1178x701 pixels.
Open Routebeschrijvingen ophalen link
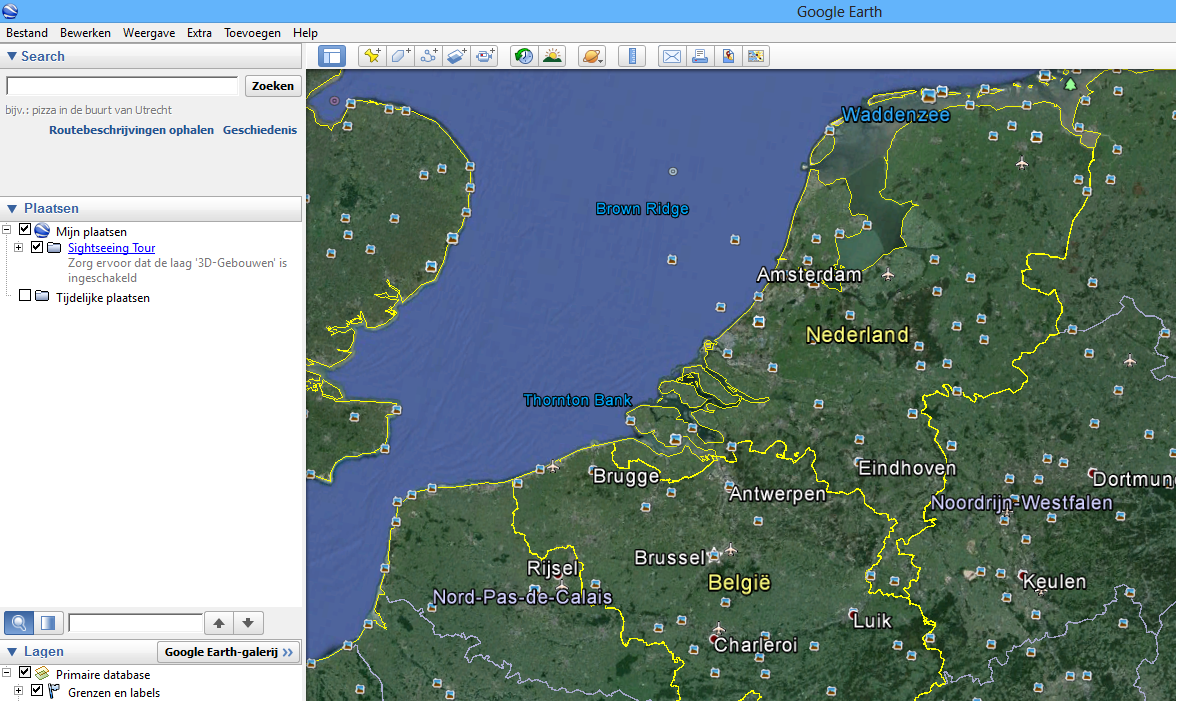point(131,130)
